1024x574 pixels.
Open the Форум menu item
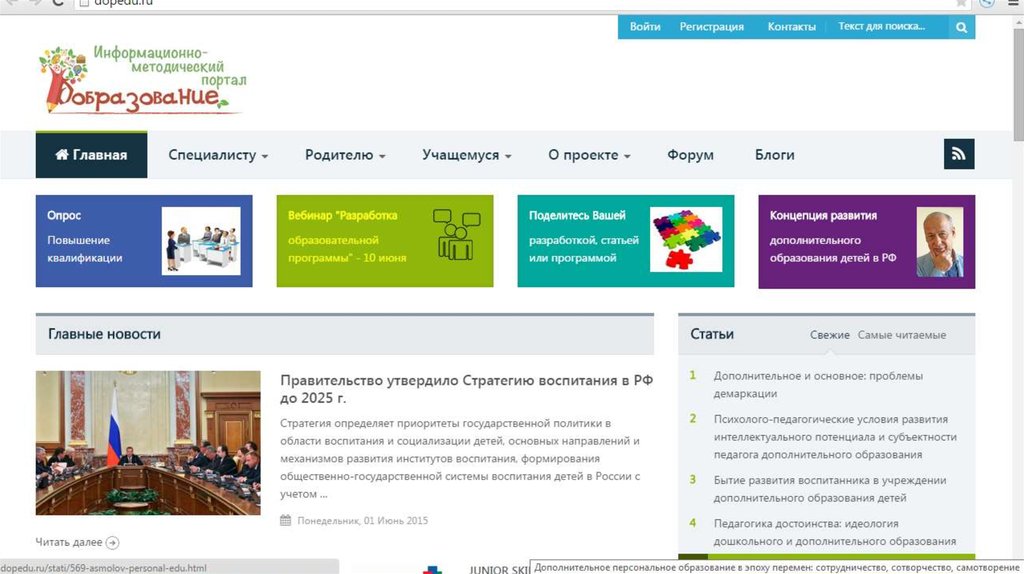[690, 155]
